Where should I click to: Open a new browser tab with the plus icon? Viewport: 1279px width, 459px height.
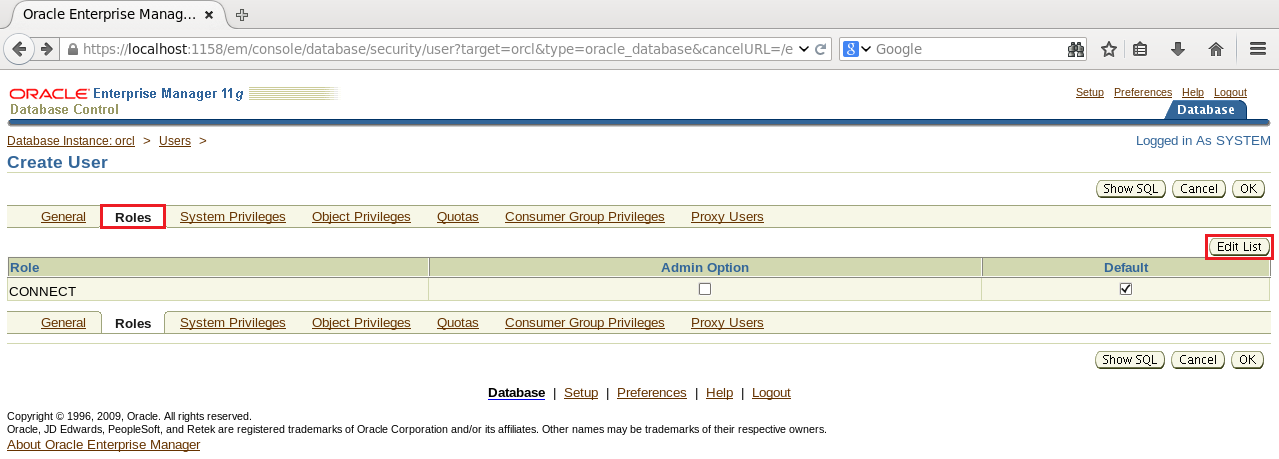pos(242,14)
